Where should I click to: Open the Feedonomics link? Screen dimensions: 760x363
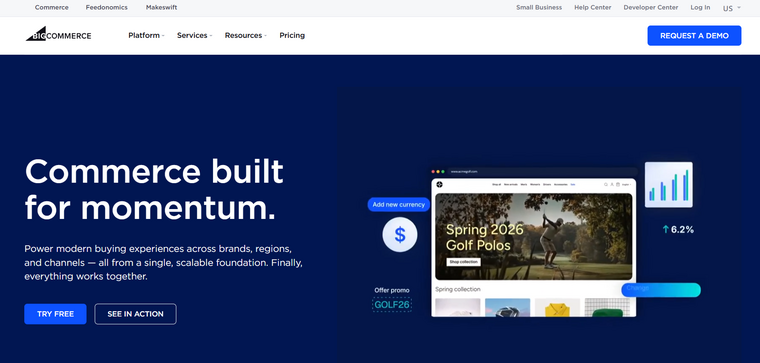[x=107, y=7]
